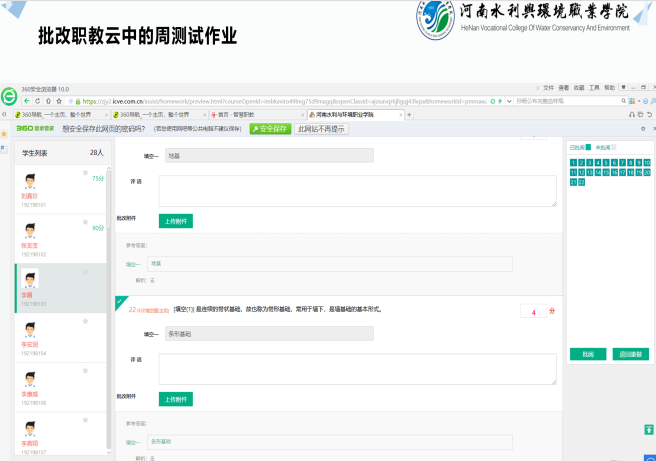Click the star icon beside student 李庄润

pos(86,321)
